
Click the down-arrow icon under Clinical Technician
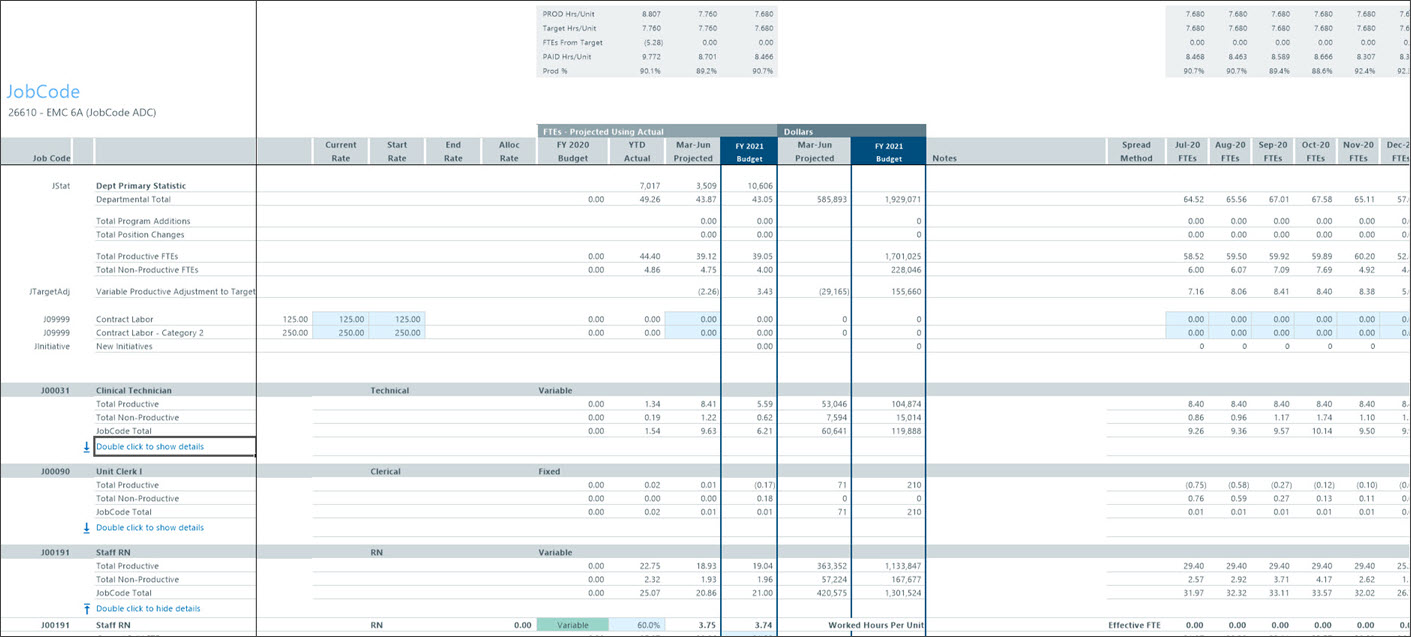coord(87,446)
